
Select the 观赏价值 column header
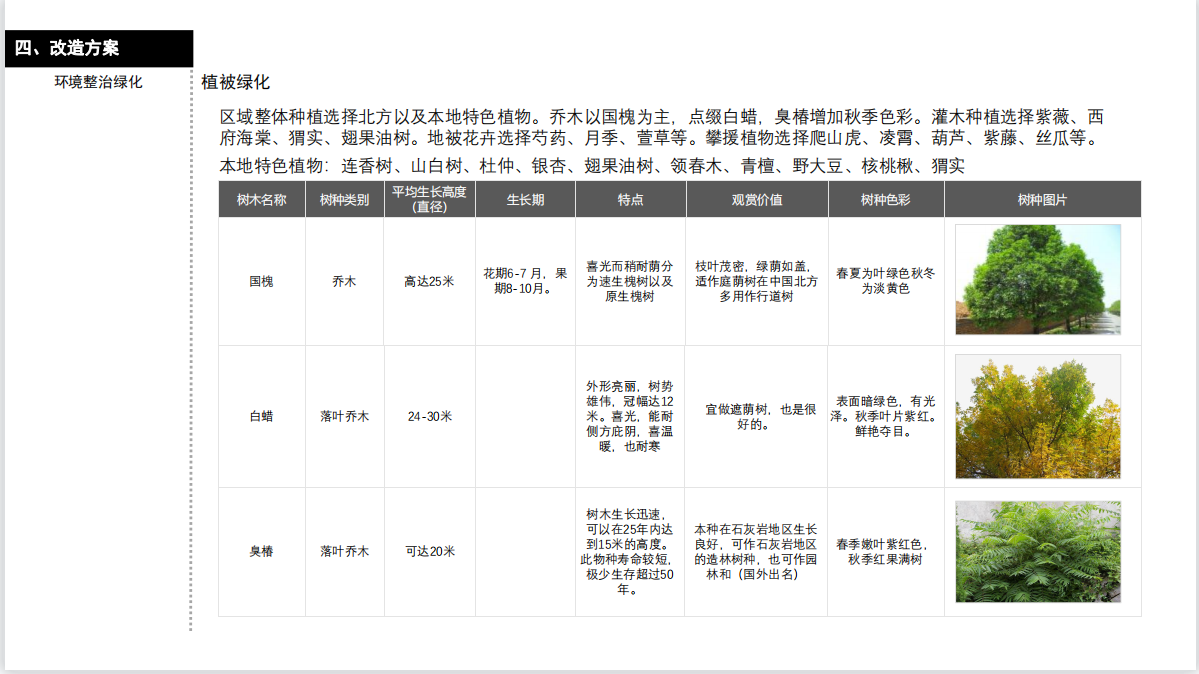pos(756,199)
